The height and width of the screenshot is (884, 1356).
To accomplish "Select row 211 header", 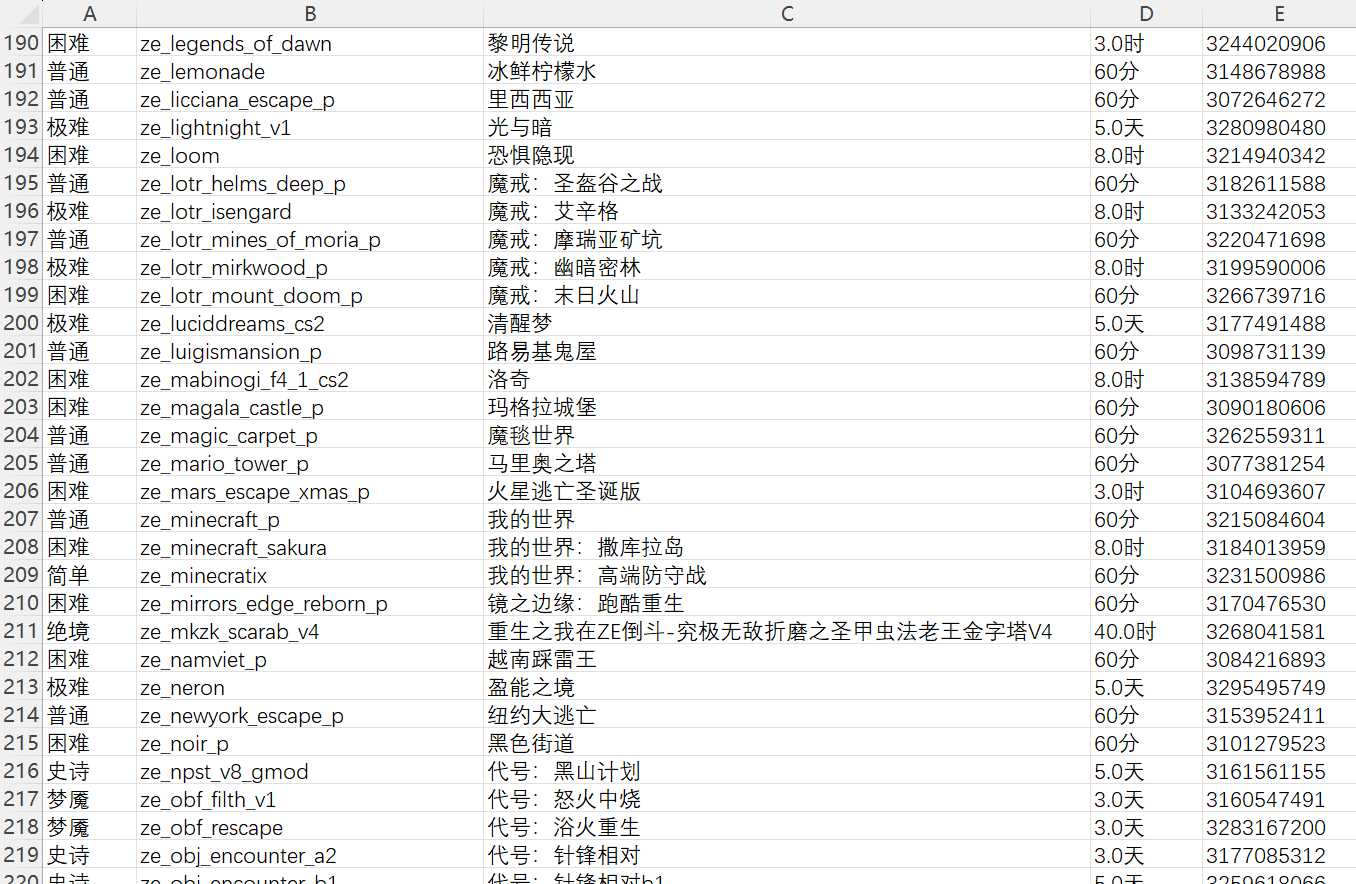I will tap(21, 632).
